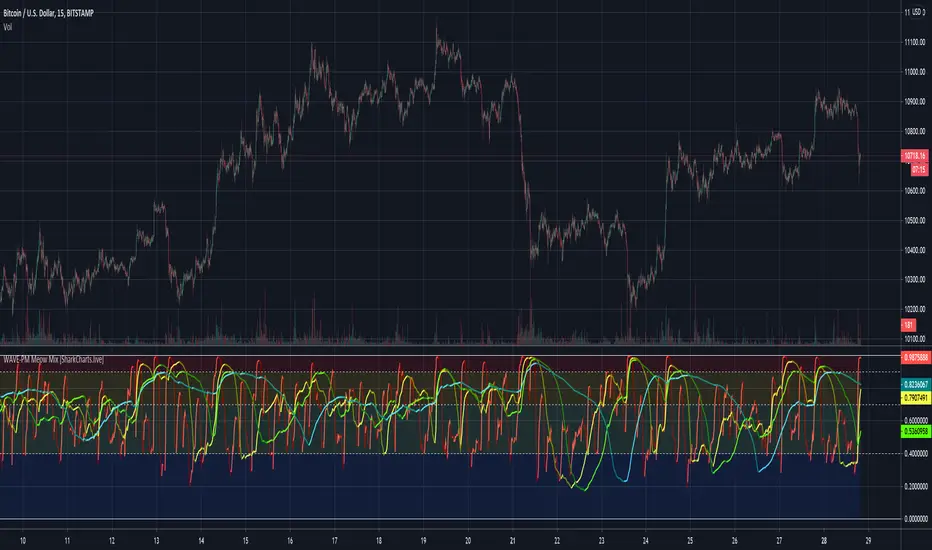Click the 10100.00 price axis label

click(915, 339)
